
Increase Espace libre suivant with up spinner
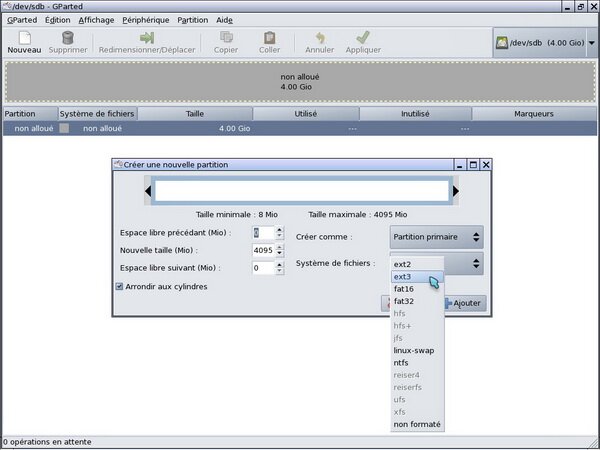(x=280, y=265)
